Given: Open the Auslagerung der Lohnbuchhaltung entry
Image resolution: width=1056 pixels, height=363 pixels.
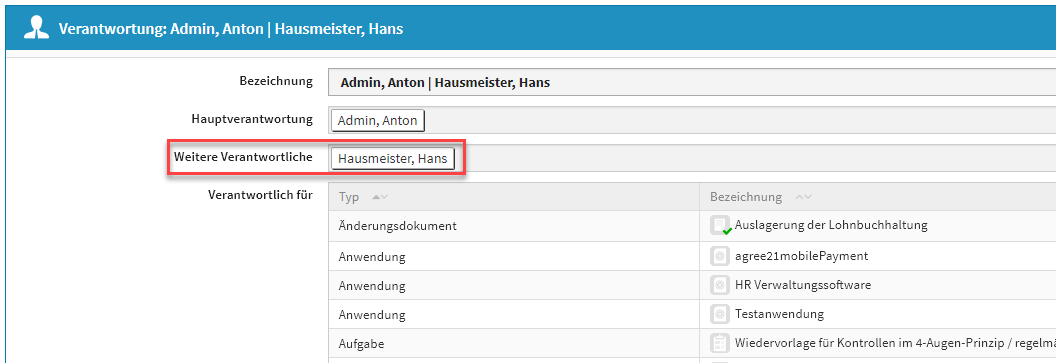Looking at the screenshot, I should pos(831,225).
